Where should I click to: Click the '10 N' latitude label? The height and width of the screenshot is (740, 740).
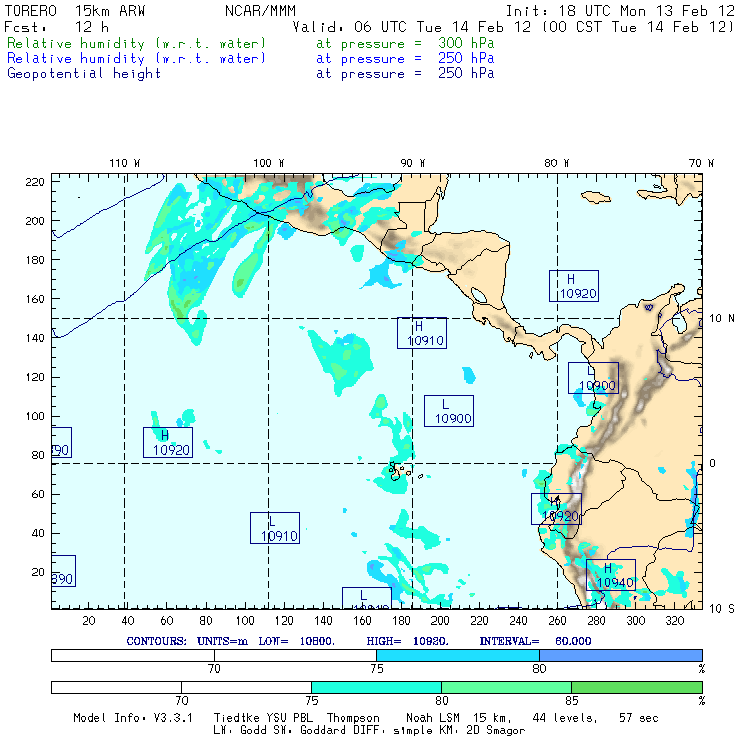[x=722, y=319]
